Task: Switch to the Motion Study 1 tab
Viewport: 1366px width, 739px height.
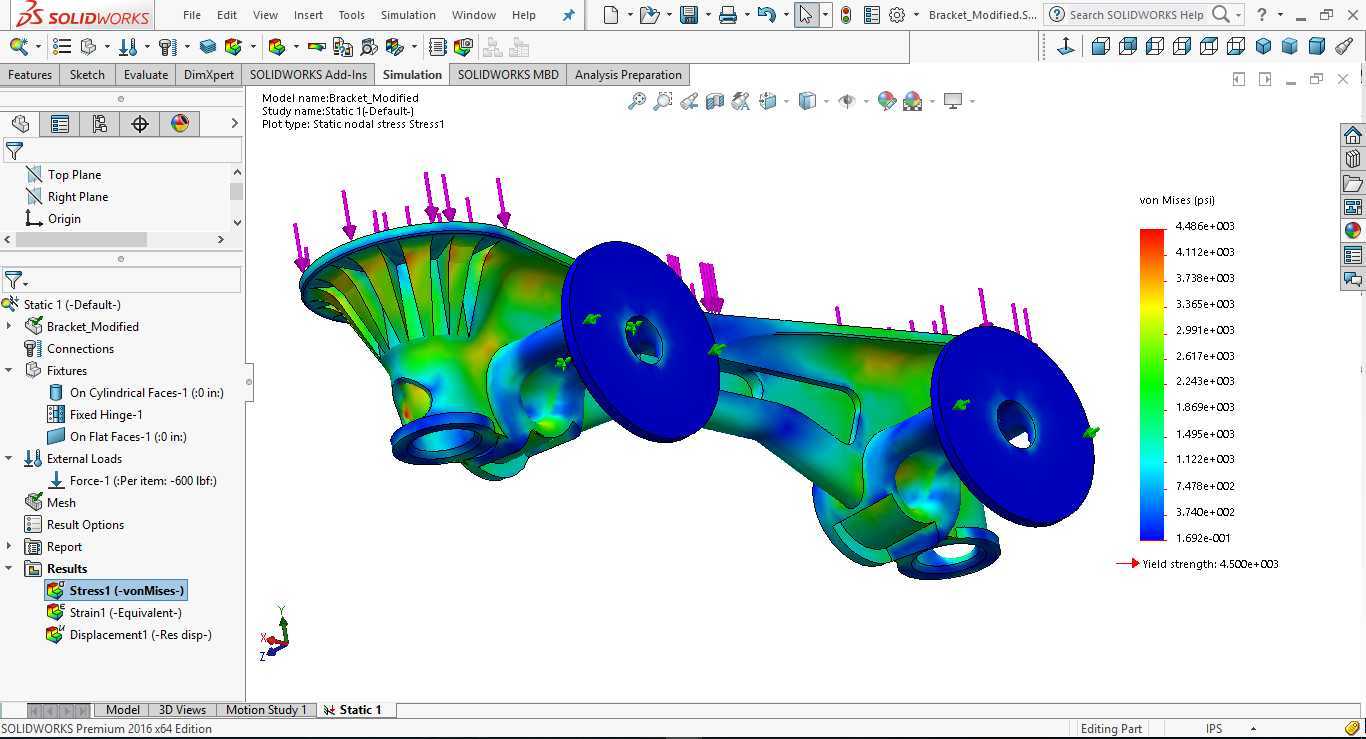Action: click(x=266, y=710)
